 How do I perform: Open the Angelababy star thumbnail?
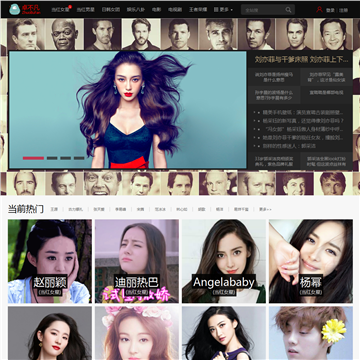[224, 261]
